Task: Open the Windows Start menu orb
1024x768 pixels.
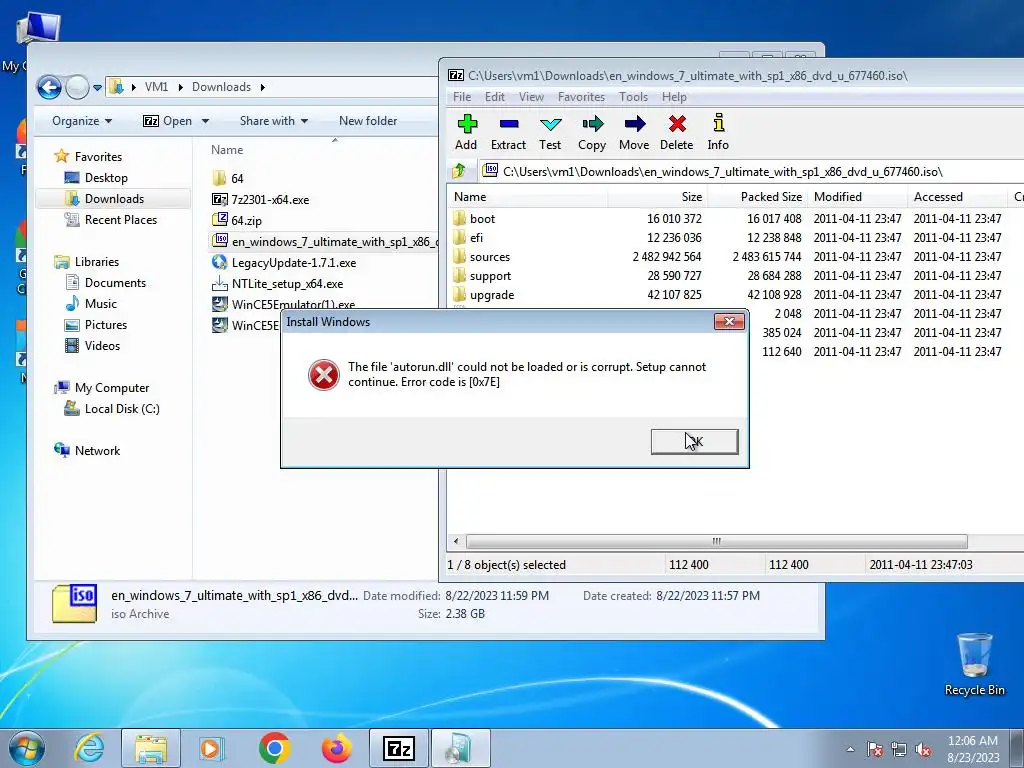Action: tap(26, 748)
